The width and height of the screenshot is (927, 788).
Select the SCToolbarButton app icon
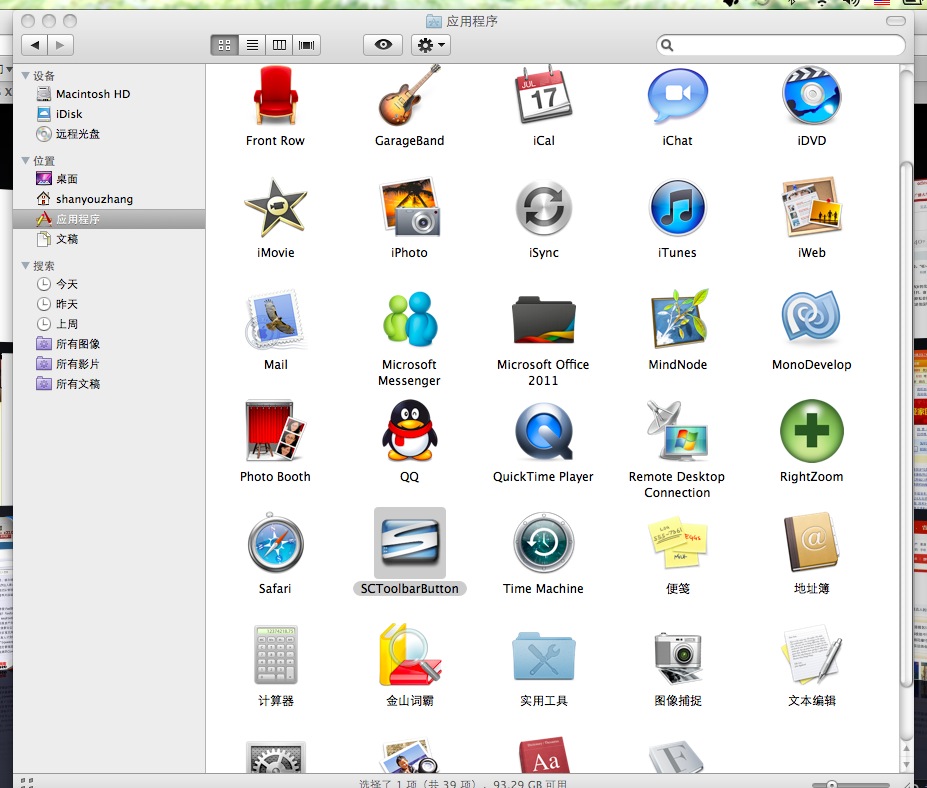click(x=410, y=543)
